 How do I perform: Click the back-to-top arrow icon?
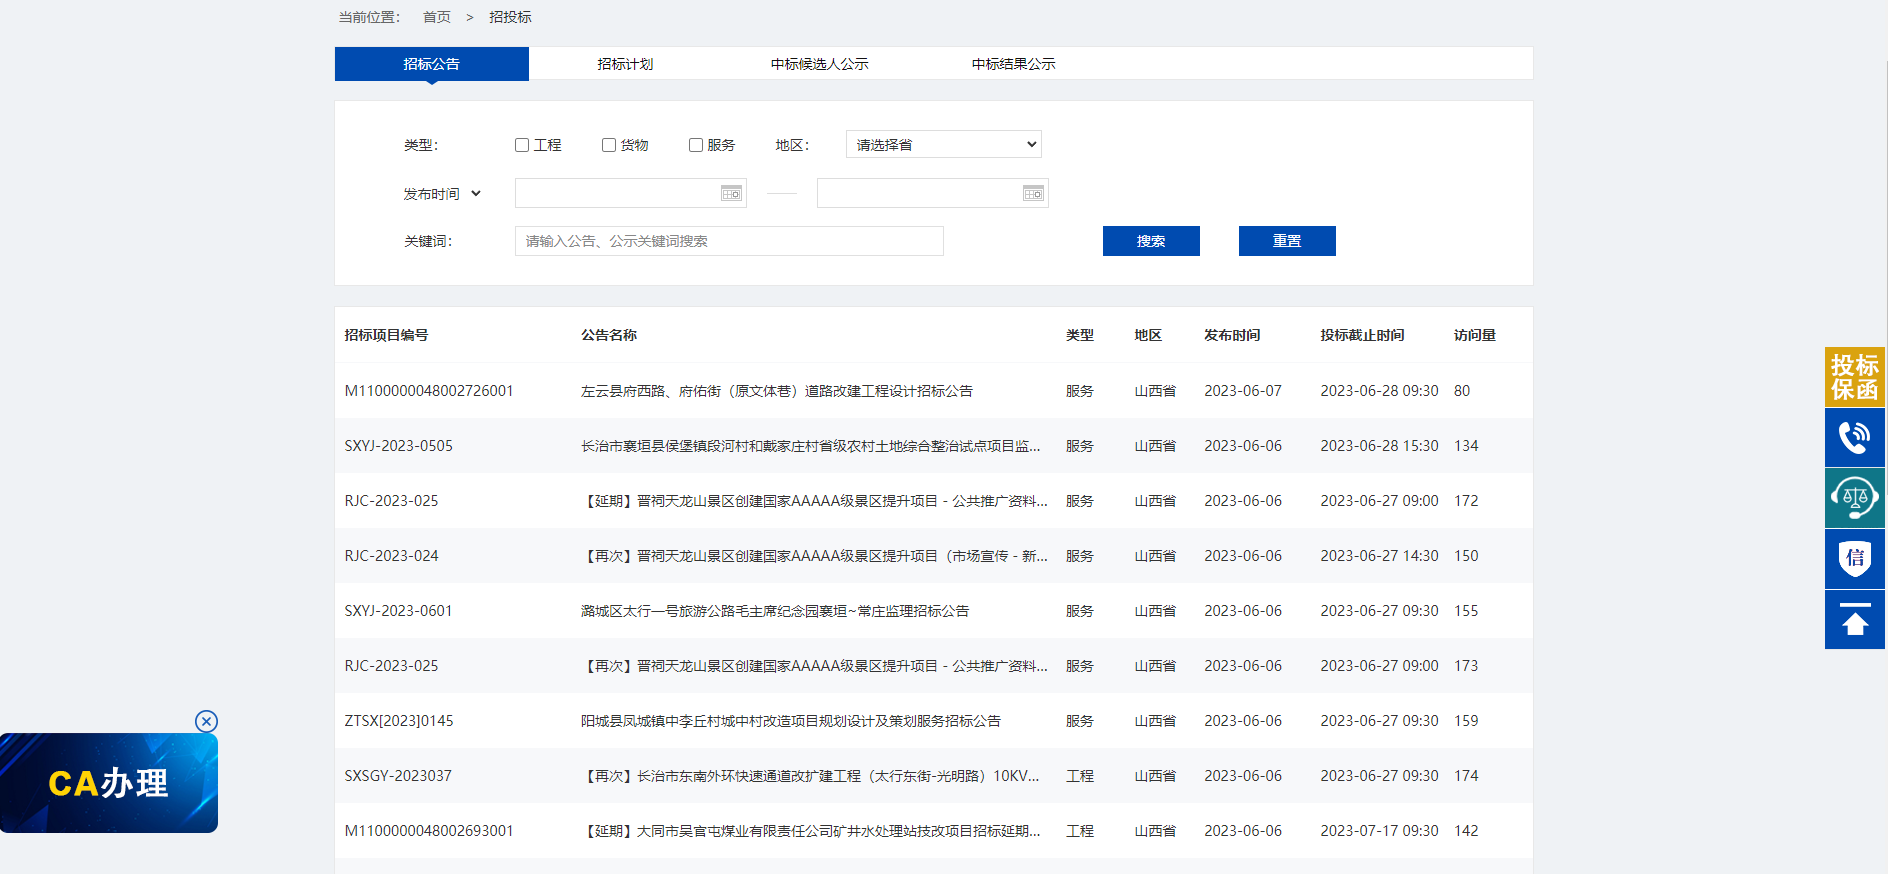pos(1854,619)
